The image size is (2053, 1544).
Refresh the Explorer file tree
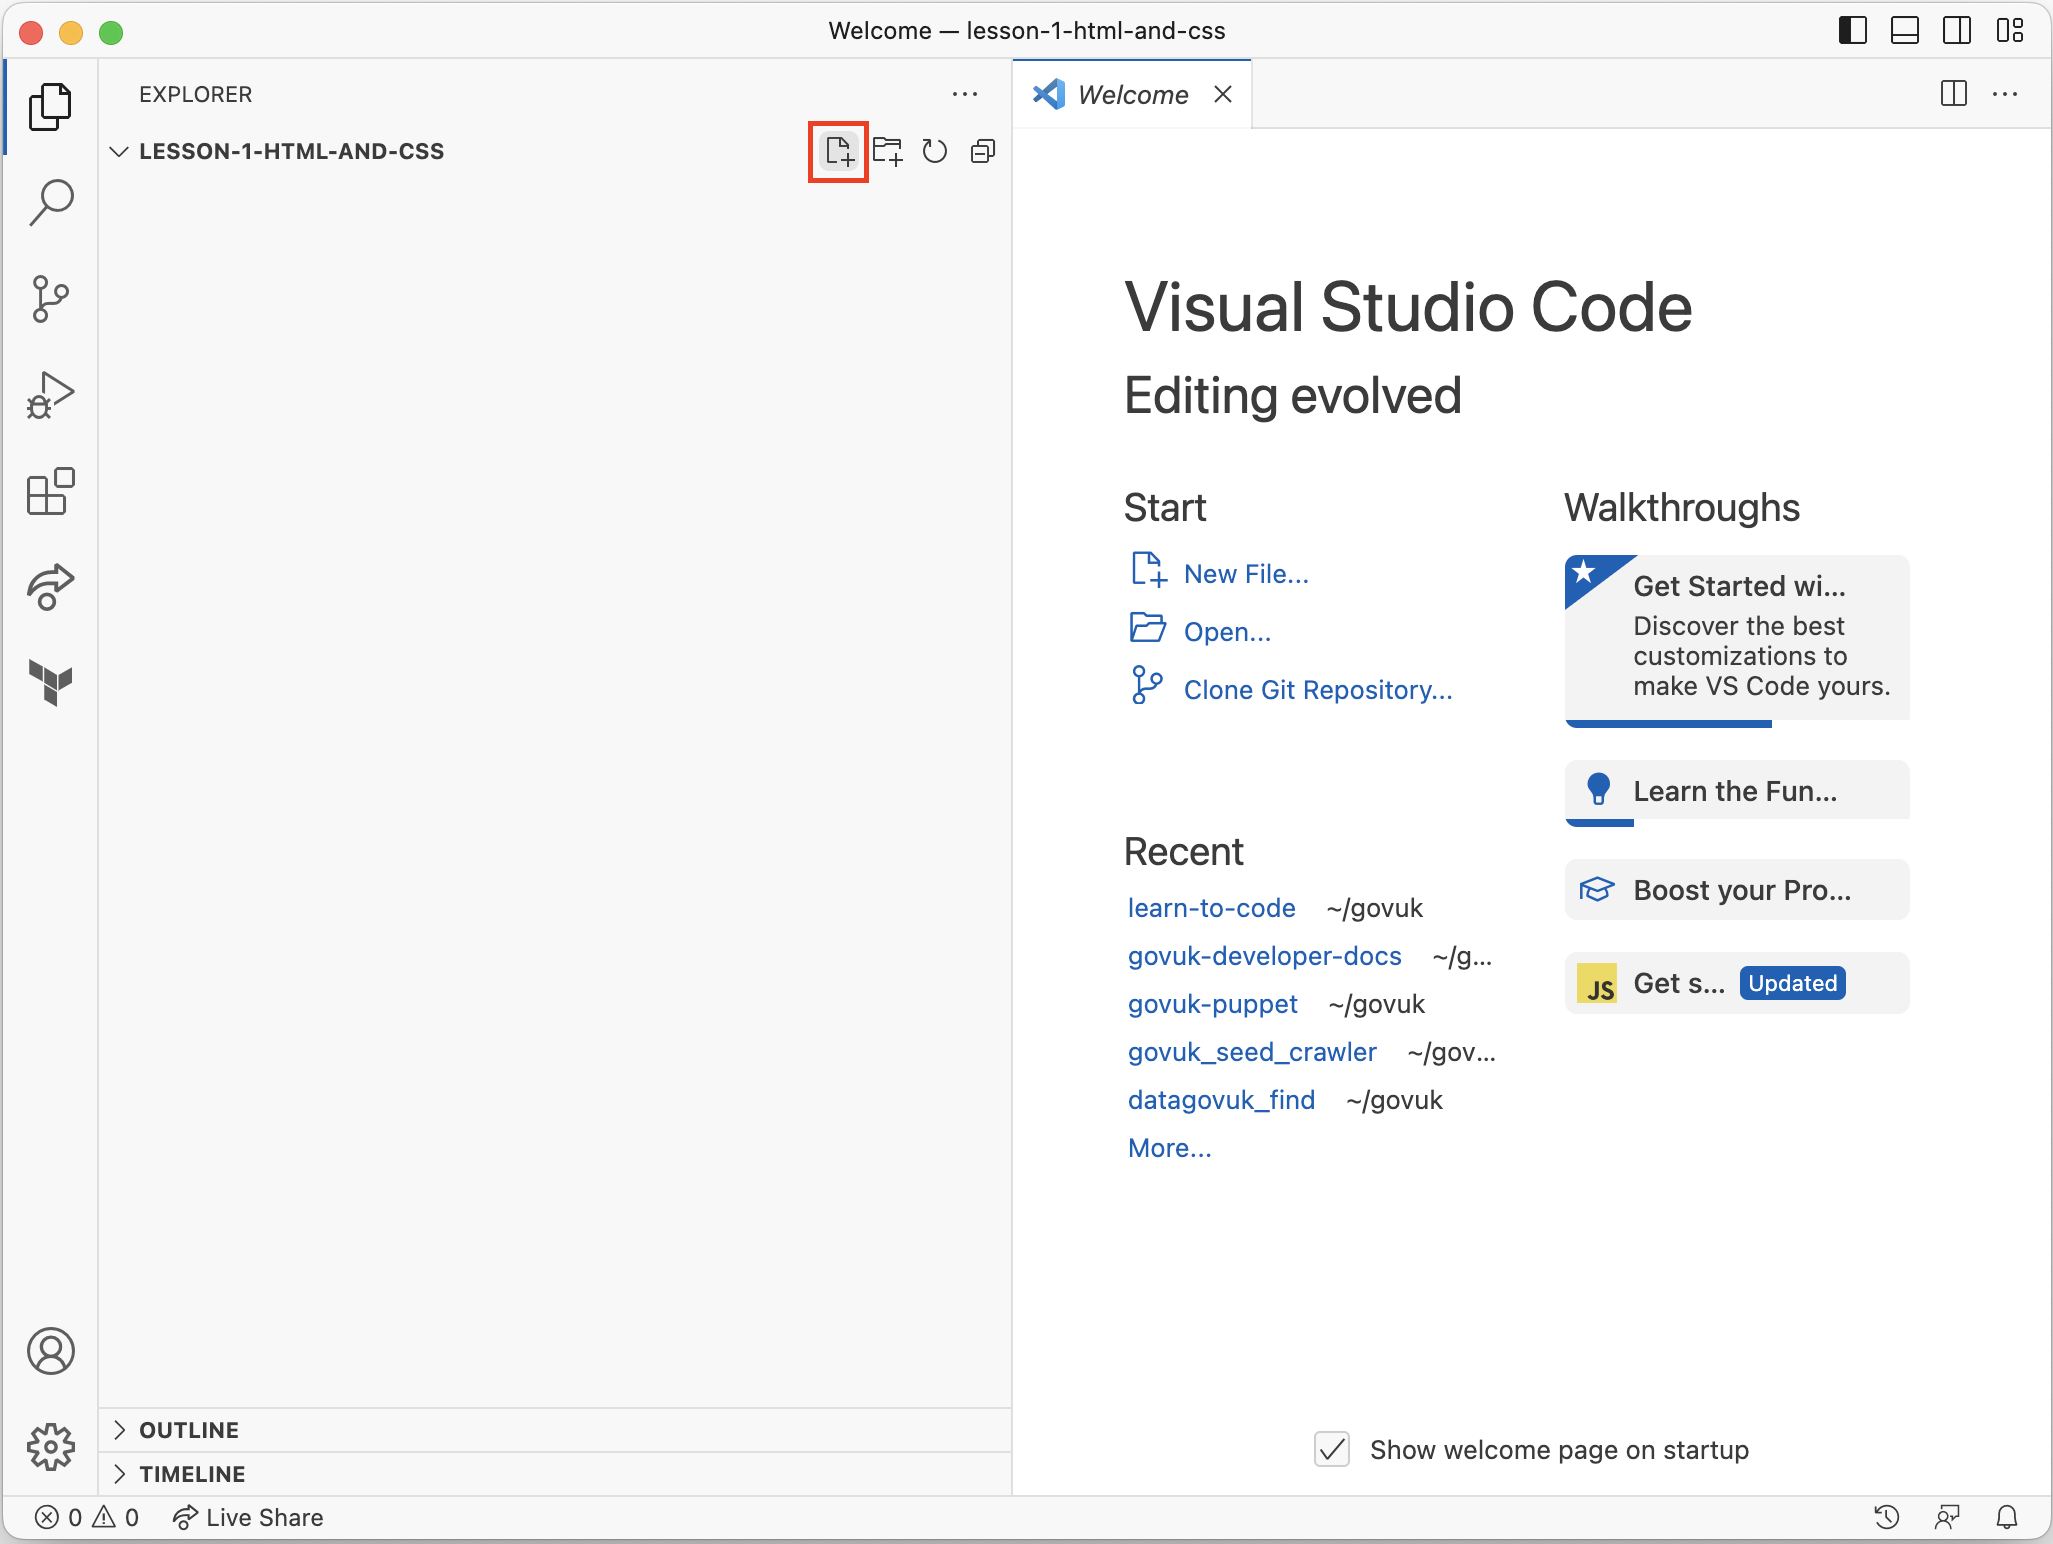[935, 151]
